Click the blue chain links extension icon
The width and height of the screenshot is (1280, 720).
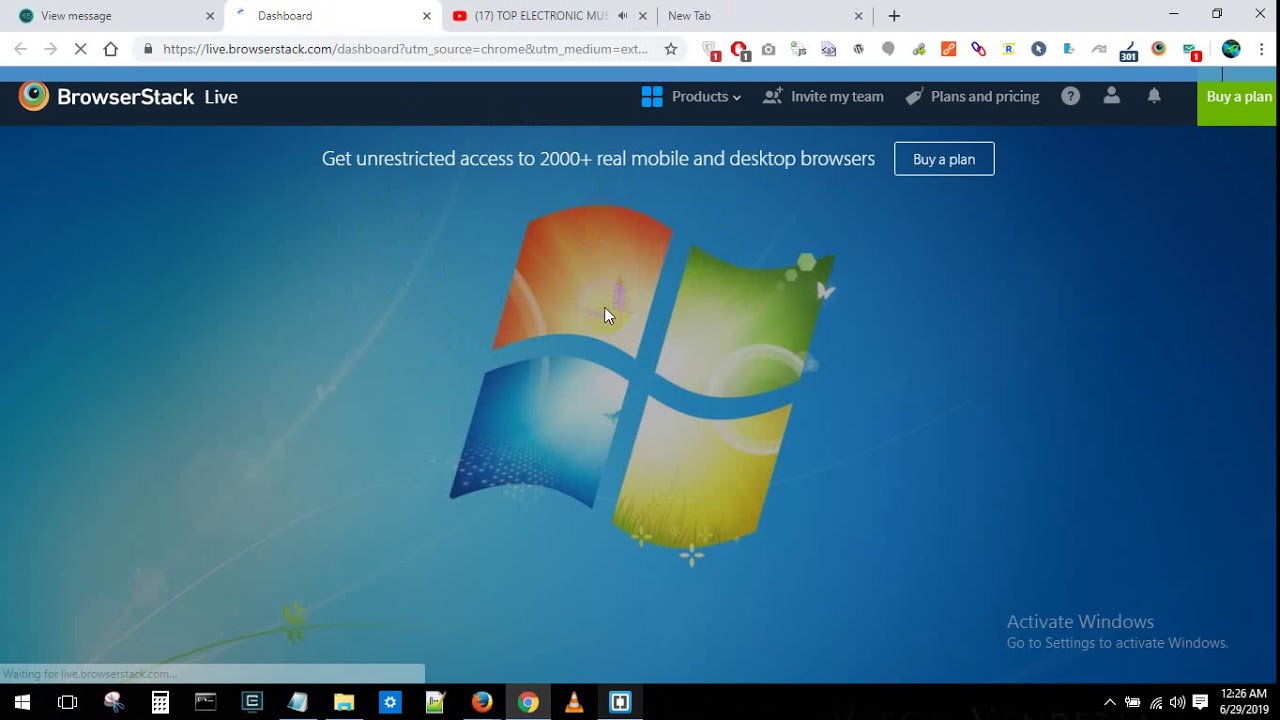[x=978, y=49]
